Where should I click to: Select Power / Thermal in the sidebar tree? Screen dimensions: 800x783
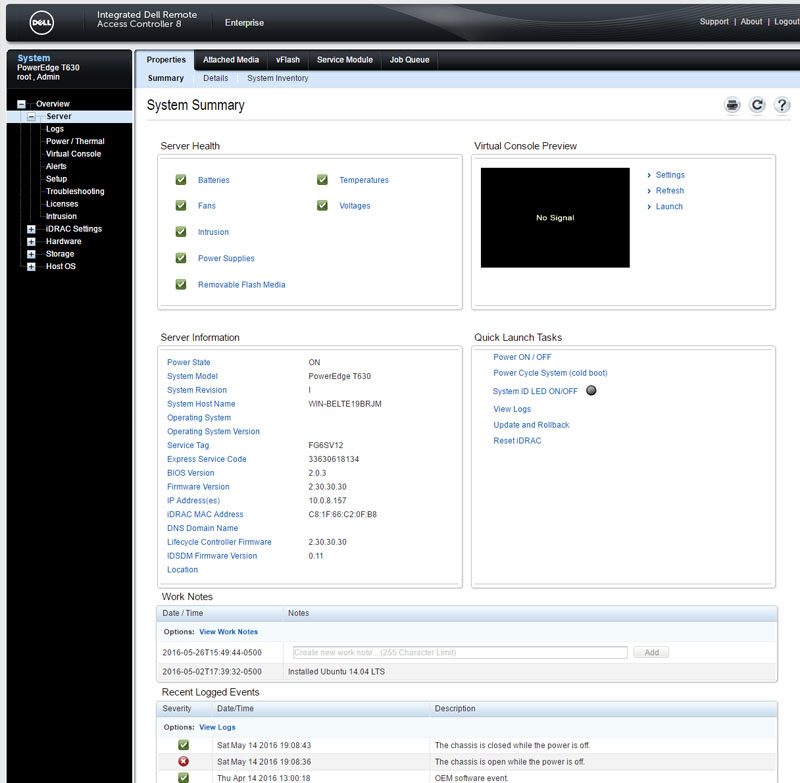tap(75, 141)
